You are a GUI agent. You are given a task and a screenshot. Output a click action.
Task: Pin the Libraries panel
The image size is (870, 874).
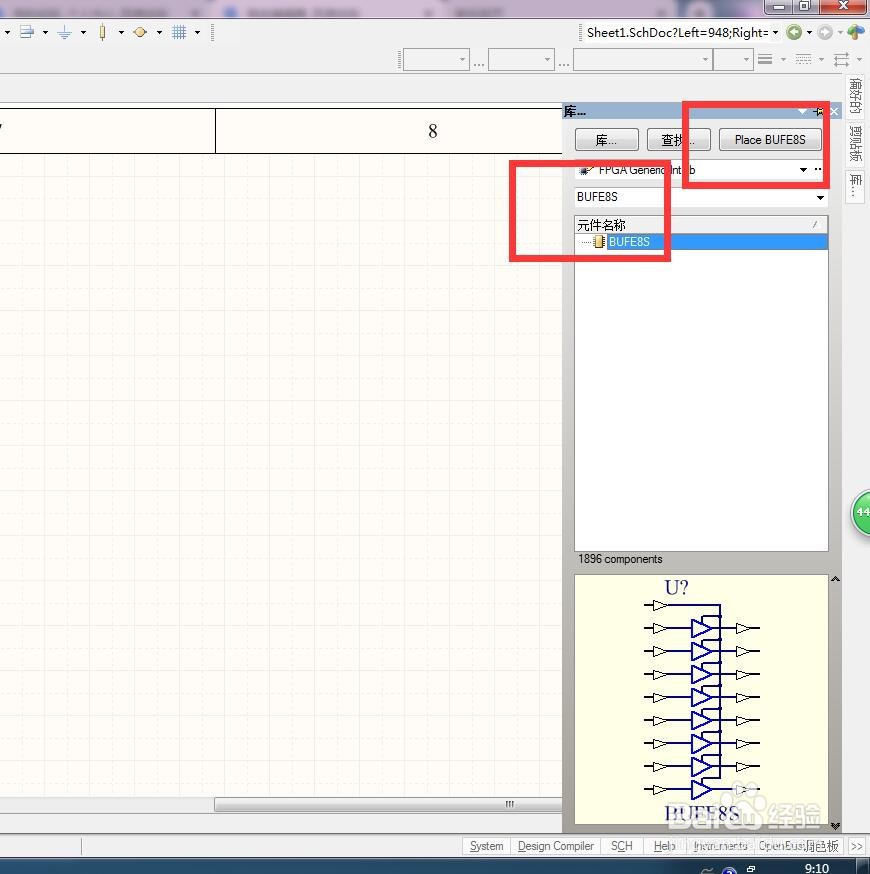pyautogui.click(x=819, y=111)
